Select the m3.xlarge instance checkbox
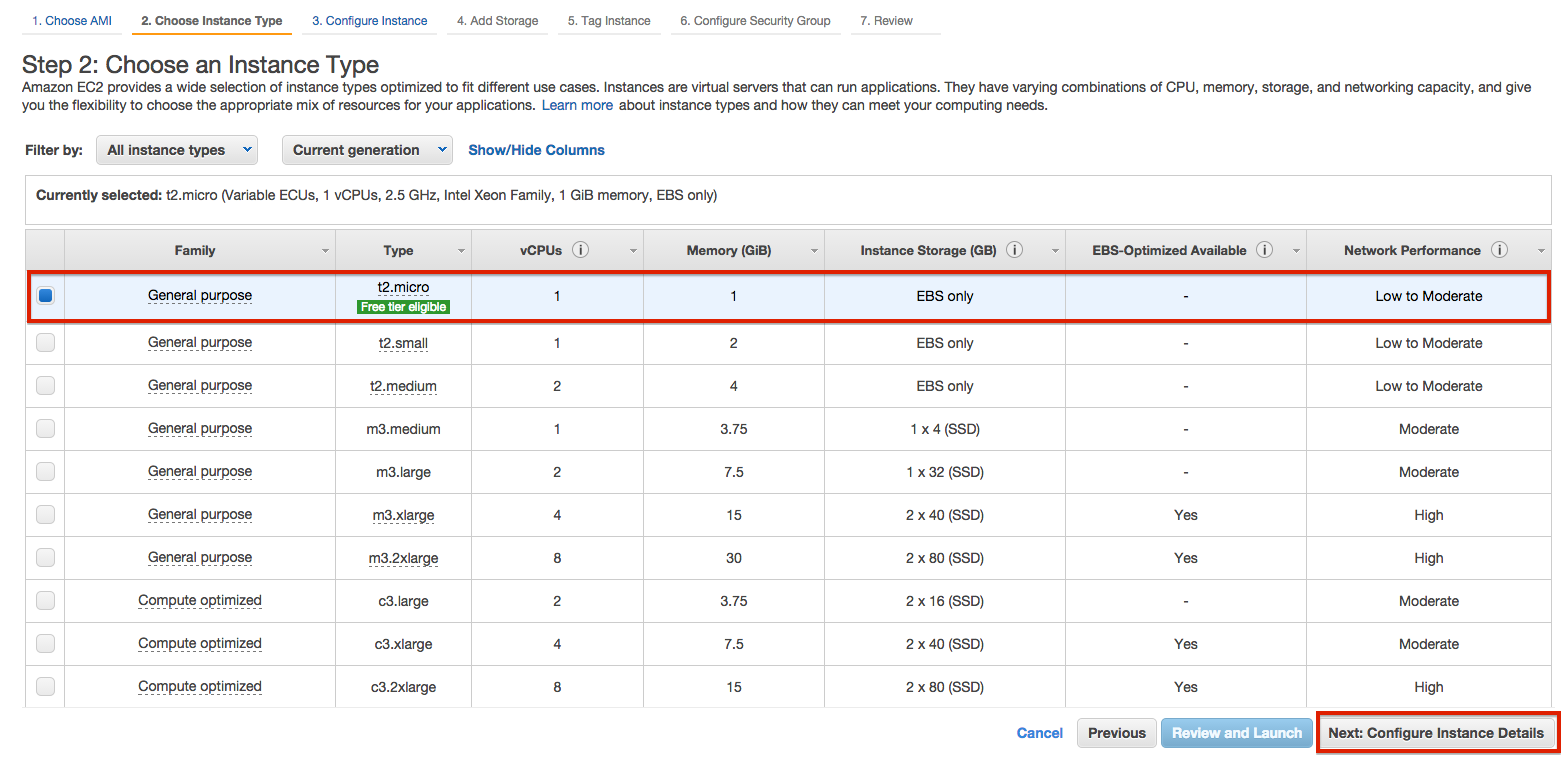This screenshot has width=1564, height=761. point(45,515)
